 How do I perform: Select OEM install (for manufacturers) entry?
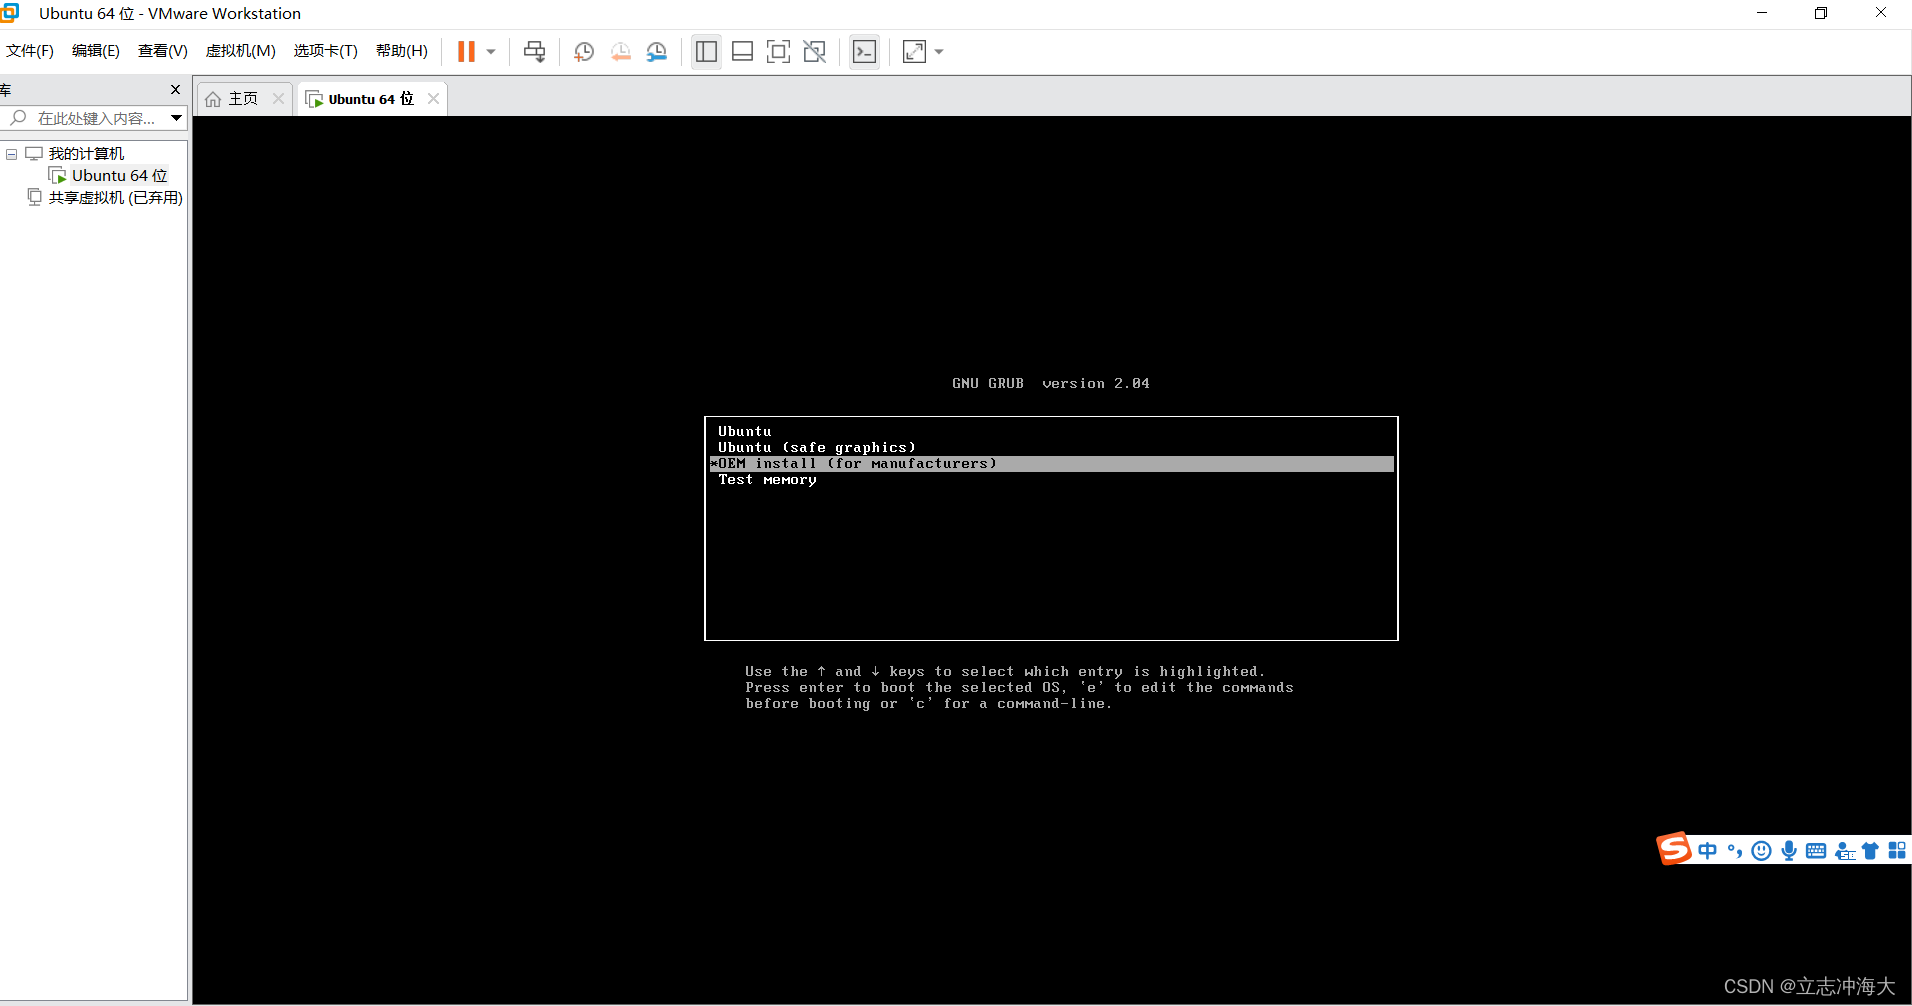tap(1051, 464)
